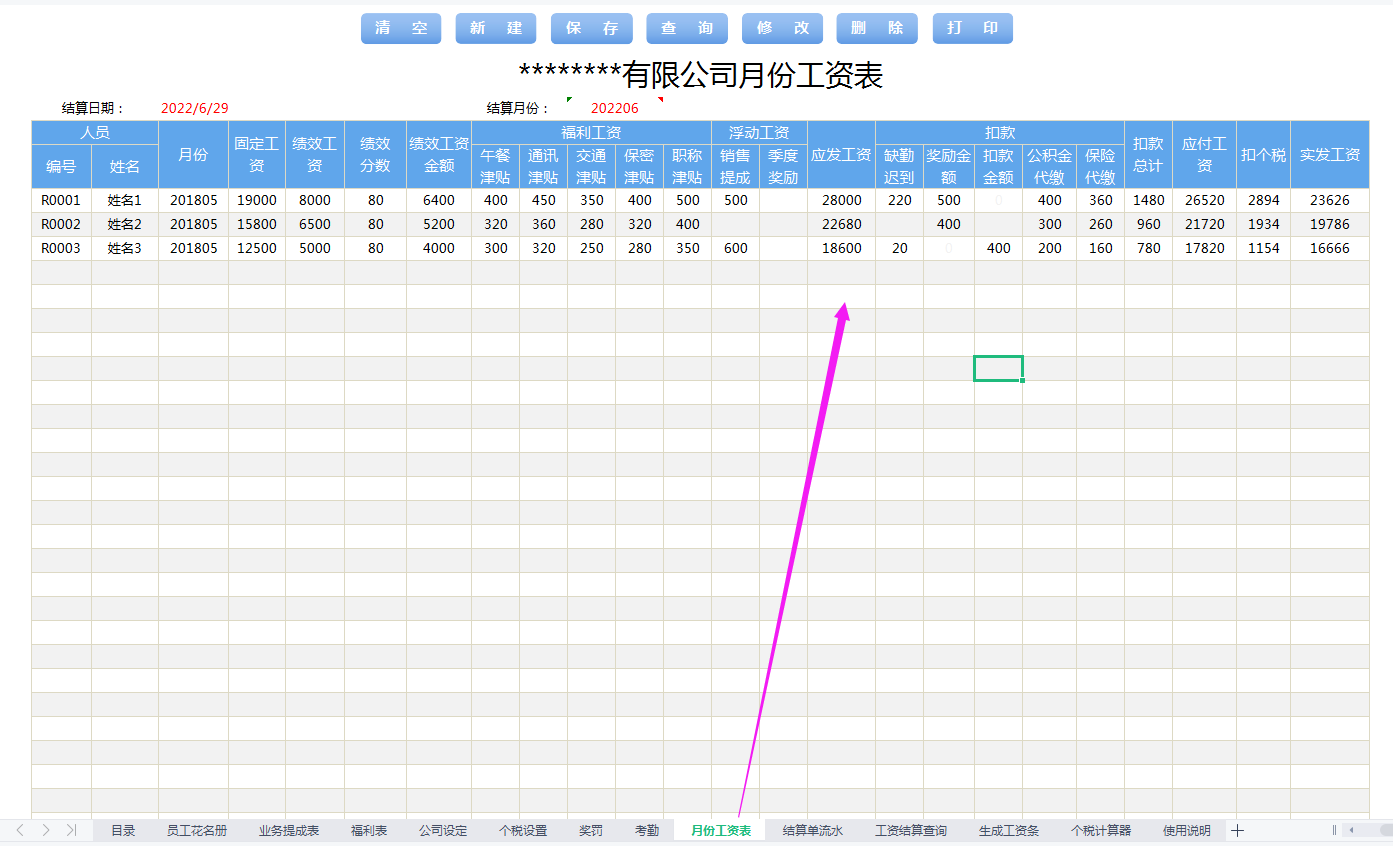
Task: Switch to the 结算单流水 sheet tab
Action: pos(812,830)
